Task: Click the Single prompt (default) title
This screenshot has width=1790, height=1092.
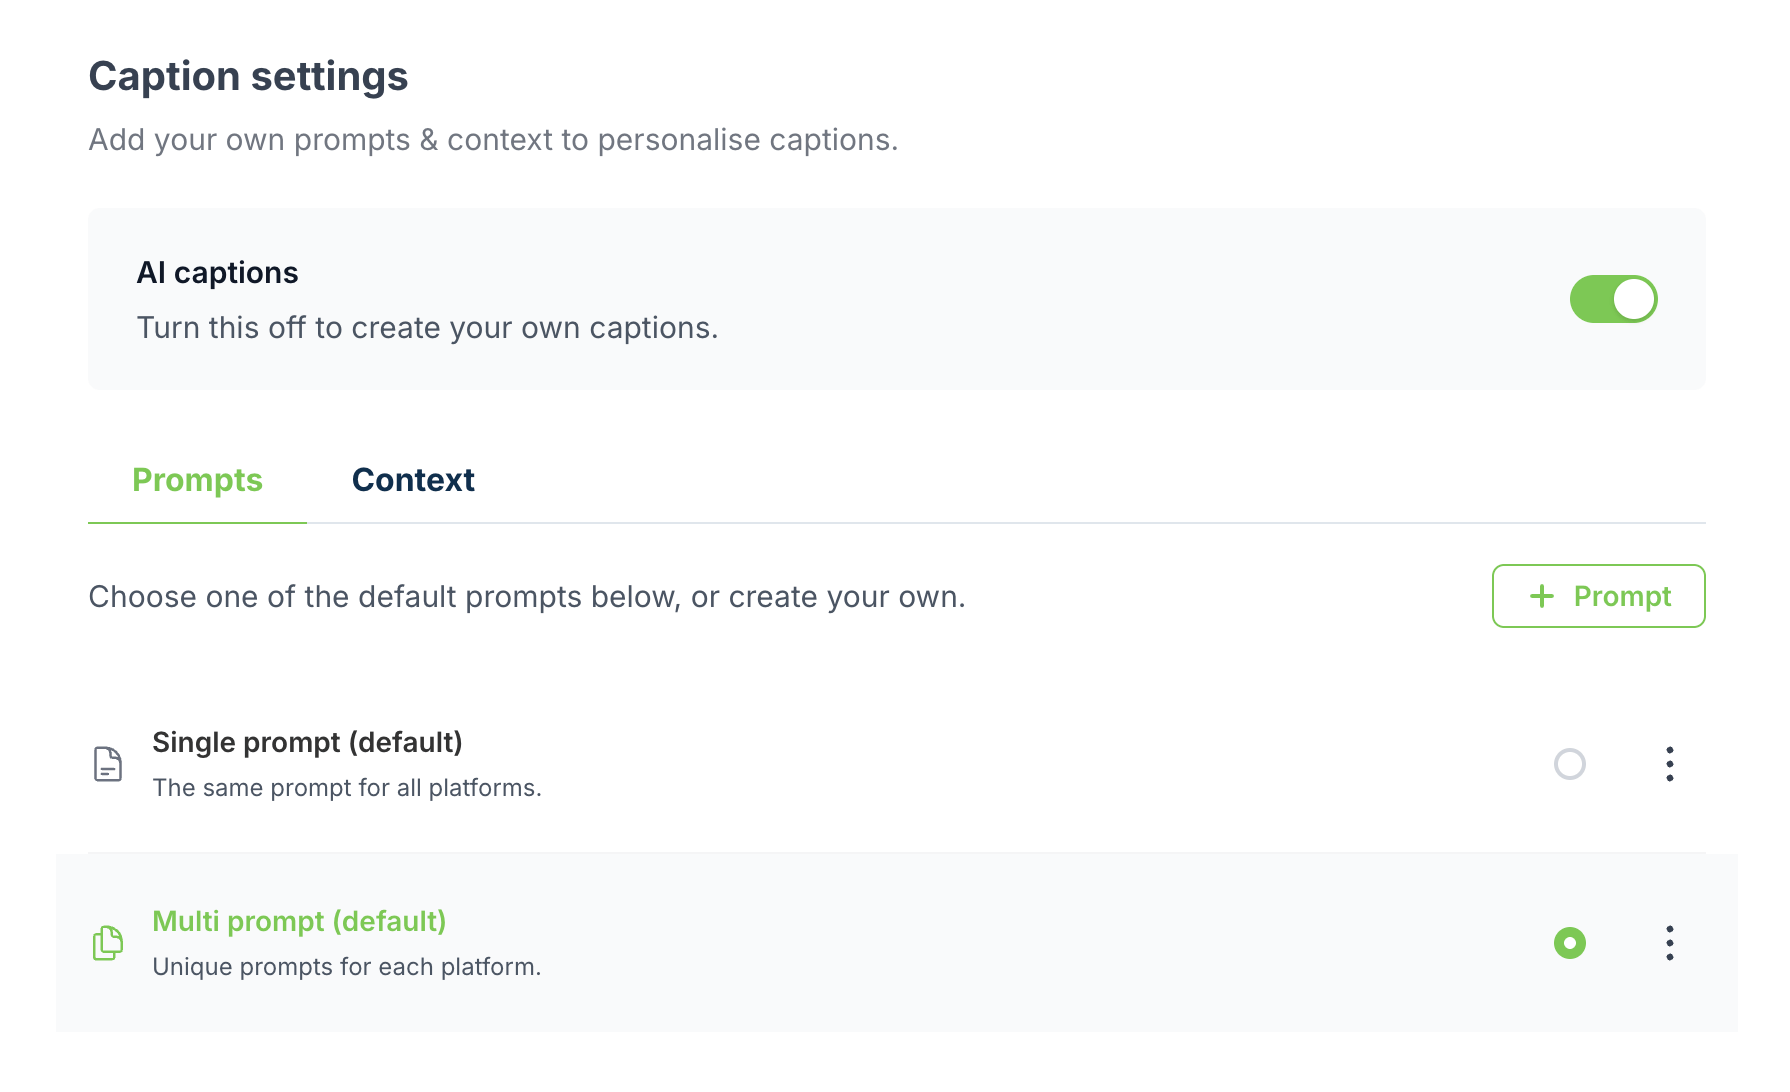Action: 307,742
